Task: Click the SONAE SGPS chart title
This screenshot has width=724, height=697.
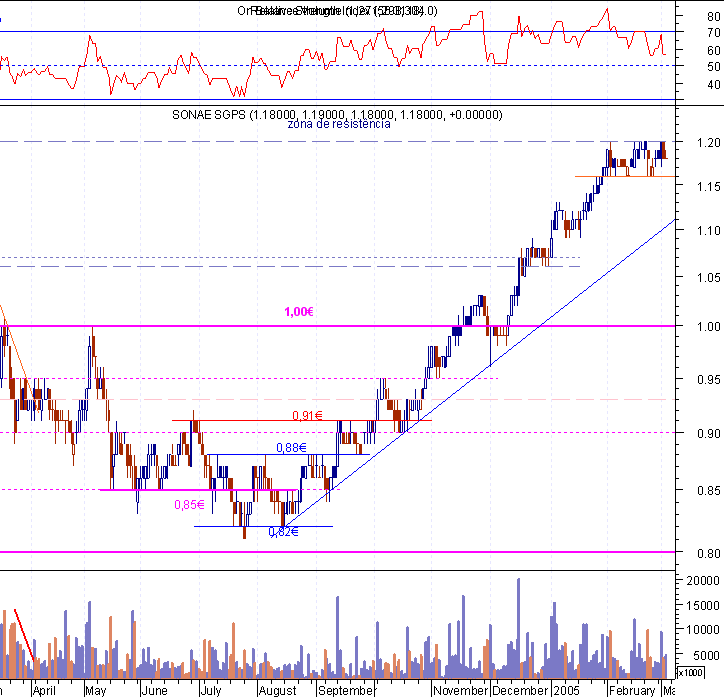Action: 337,114
